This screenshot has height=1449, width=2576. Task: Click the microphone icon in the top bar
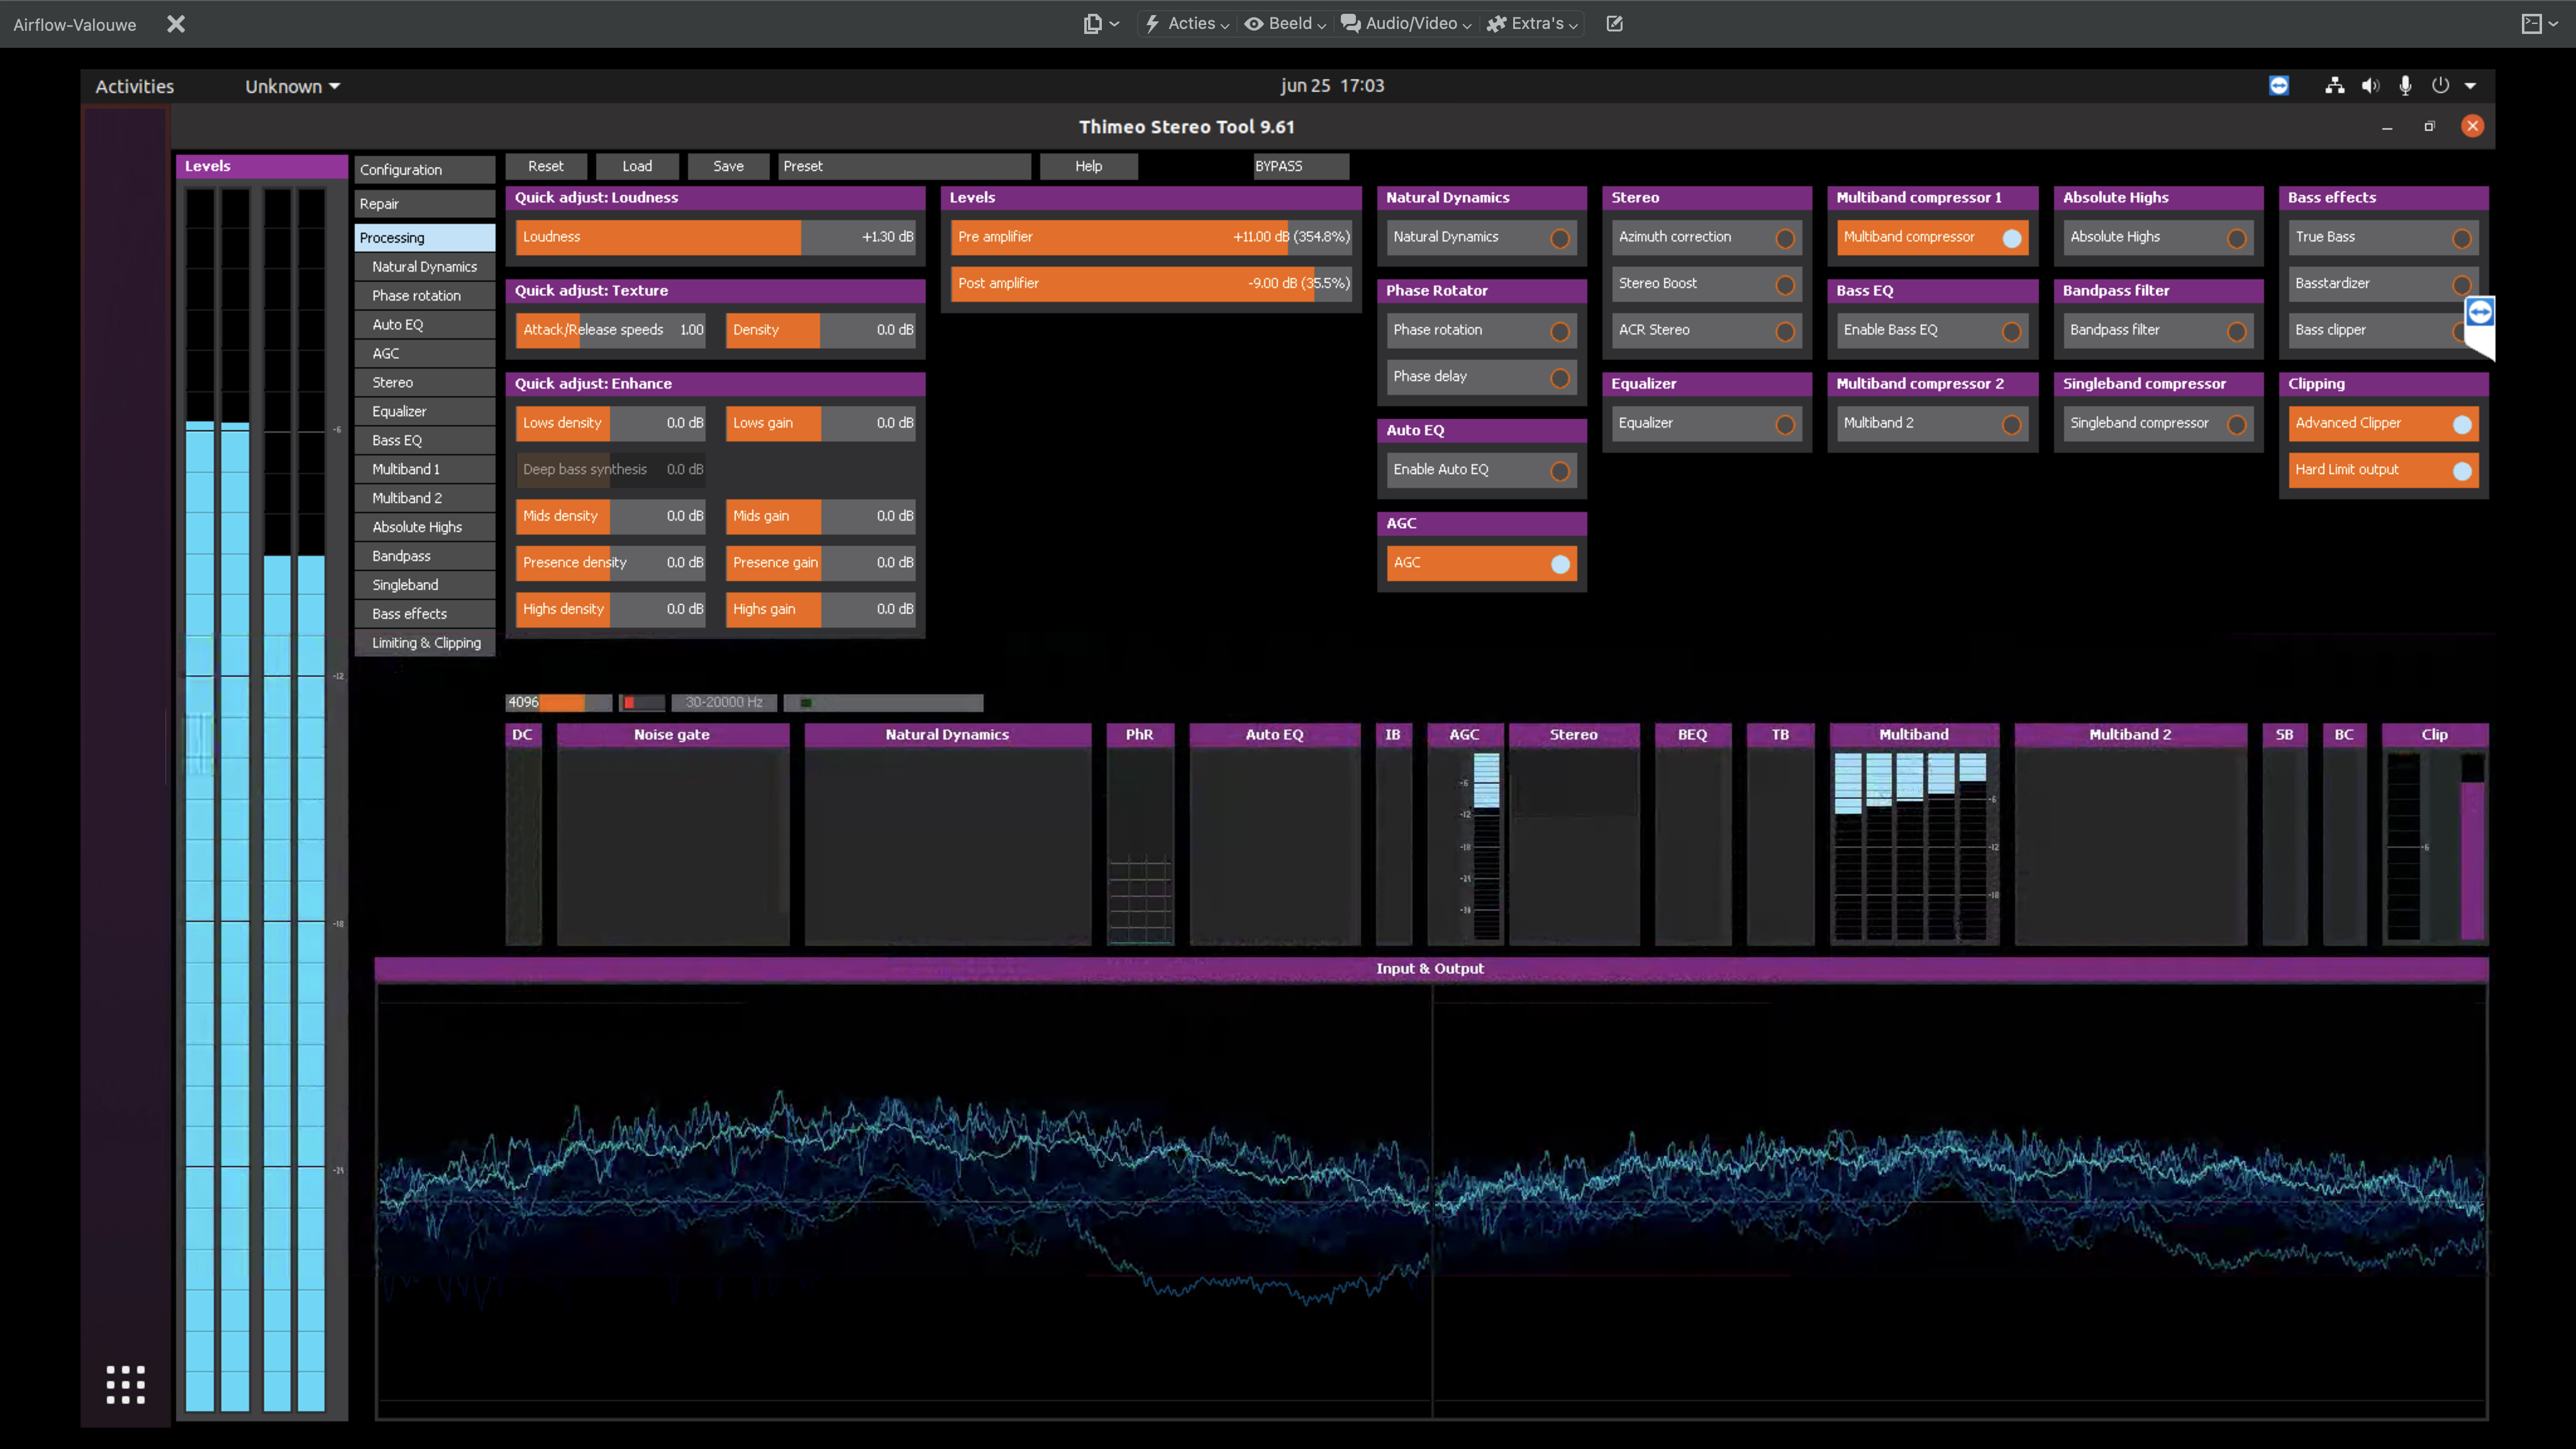click(x=2405, y=86)
